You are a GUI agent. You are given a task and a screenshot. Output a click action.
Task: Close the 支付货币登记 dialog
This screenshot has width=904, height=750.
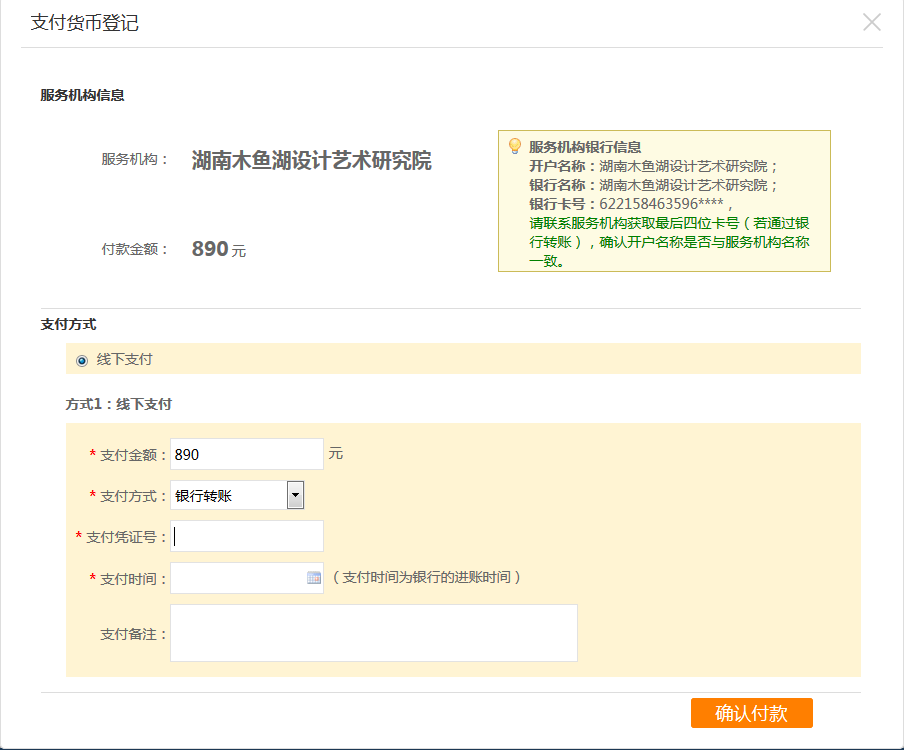[x=871, y=22]
